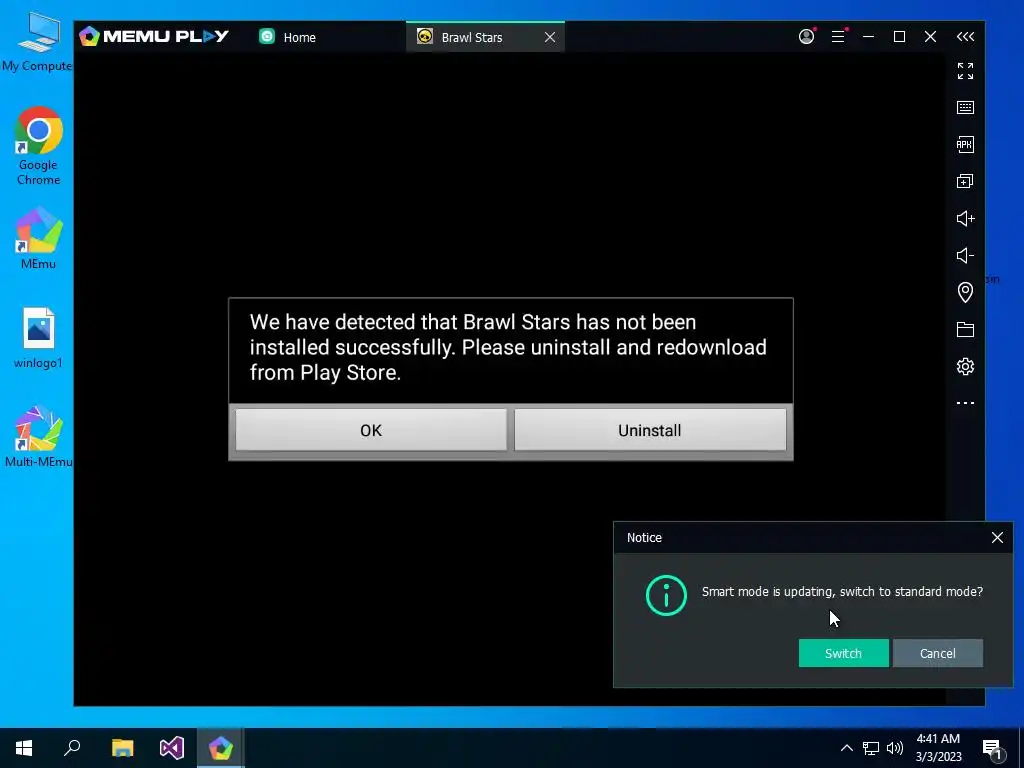
Task: Open taskbar search
Action: coord(72,748)
